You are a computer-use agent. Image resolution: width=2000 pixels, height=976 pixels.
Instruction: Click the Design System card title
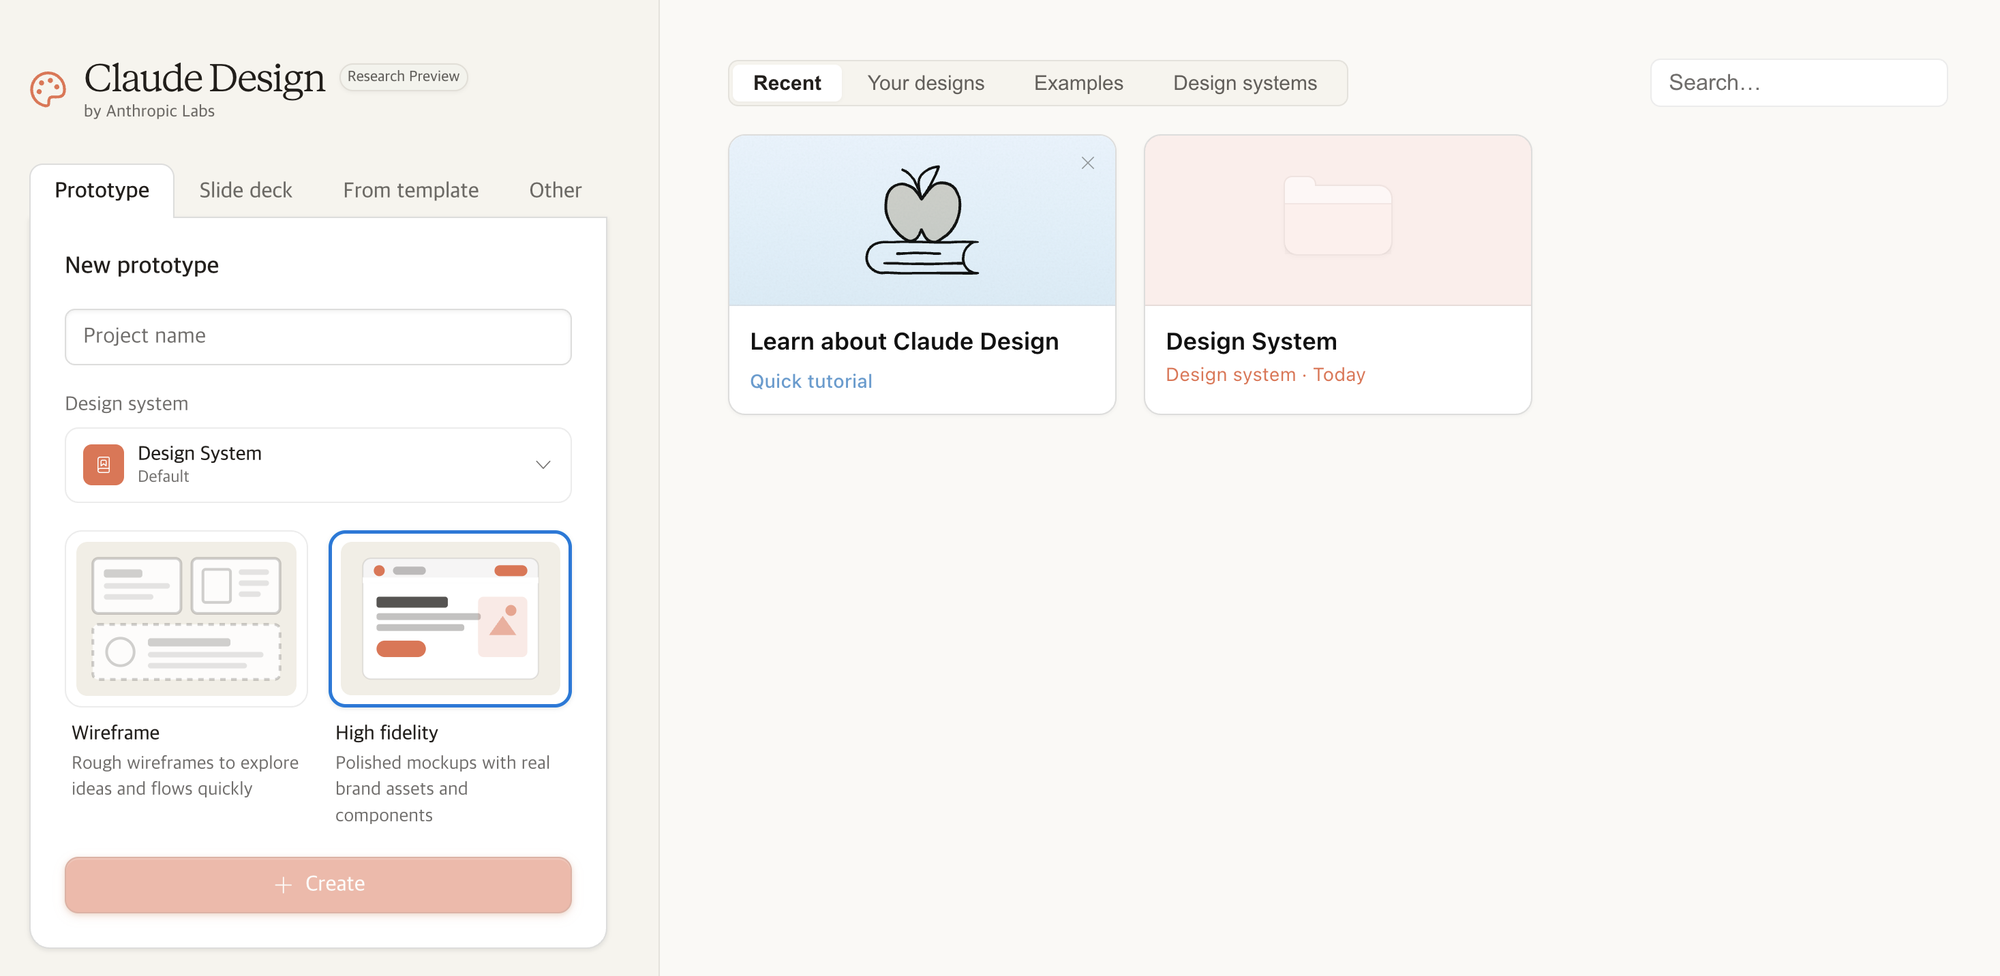pyautogui.click(x=1251, y=342)
